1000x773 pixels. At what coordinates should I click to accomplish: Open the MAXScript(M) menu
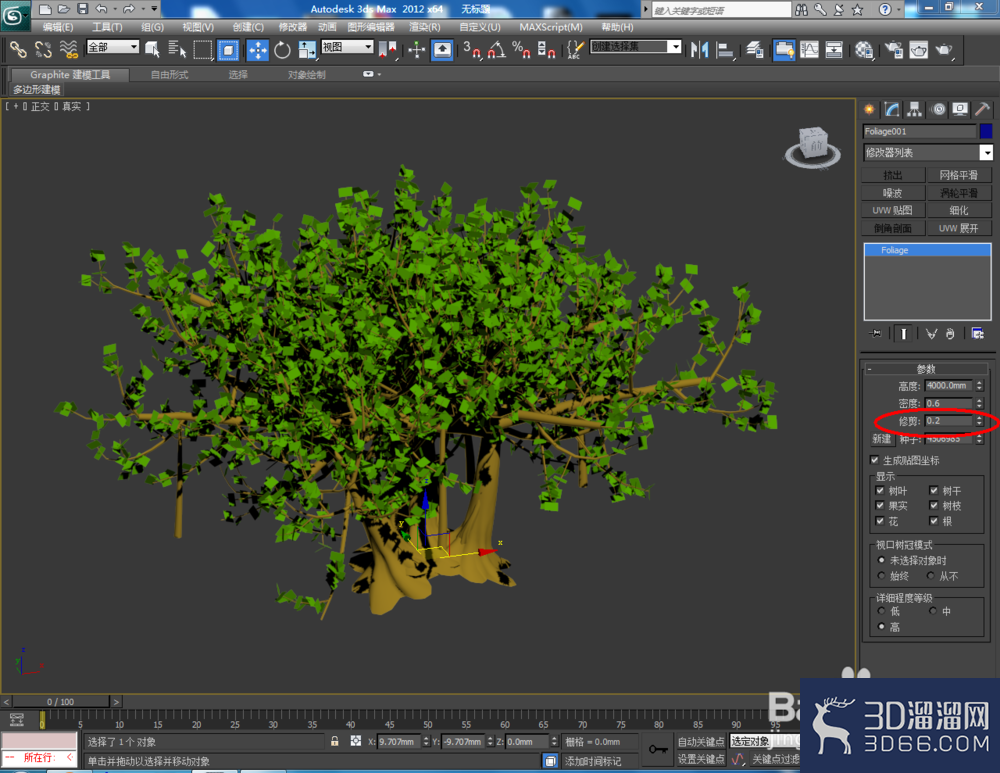551,27
